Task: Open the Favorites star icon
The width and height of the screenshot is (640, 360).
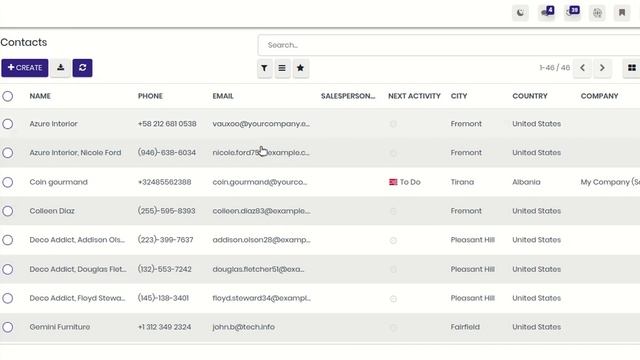Action: (x=300, y=68)
